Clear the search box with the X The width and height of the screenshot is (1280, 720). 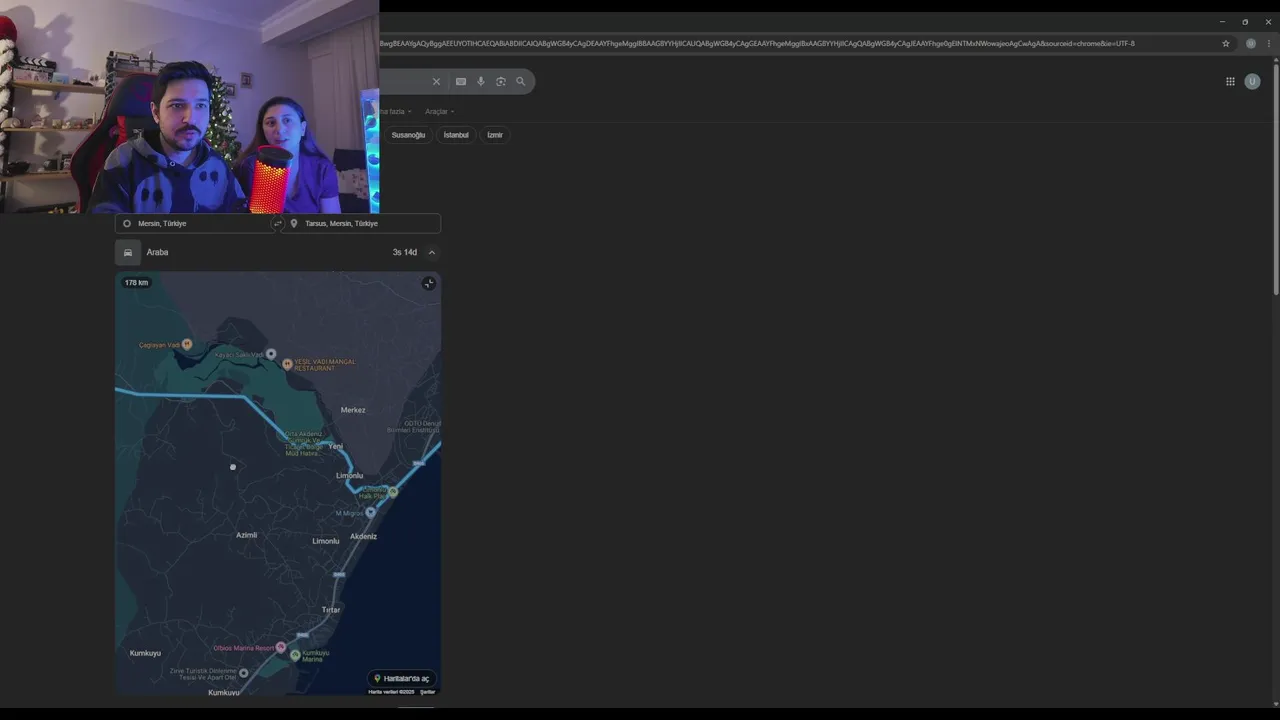[x=436, y=82]
